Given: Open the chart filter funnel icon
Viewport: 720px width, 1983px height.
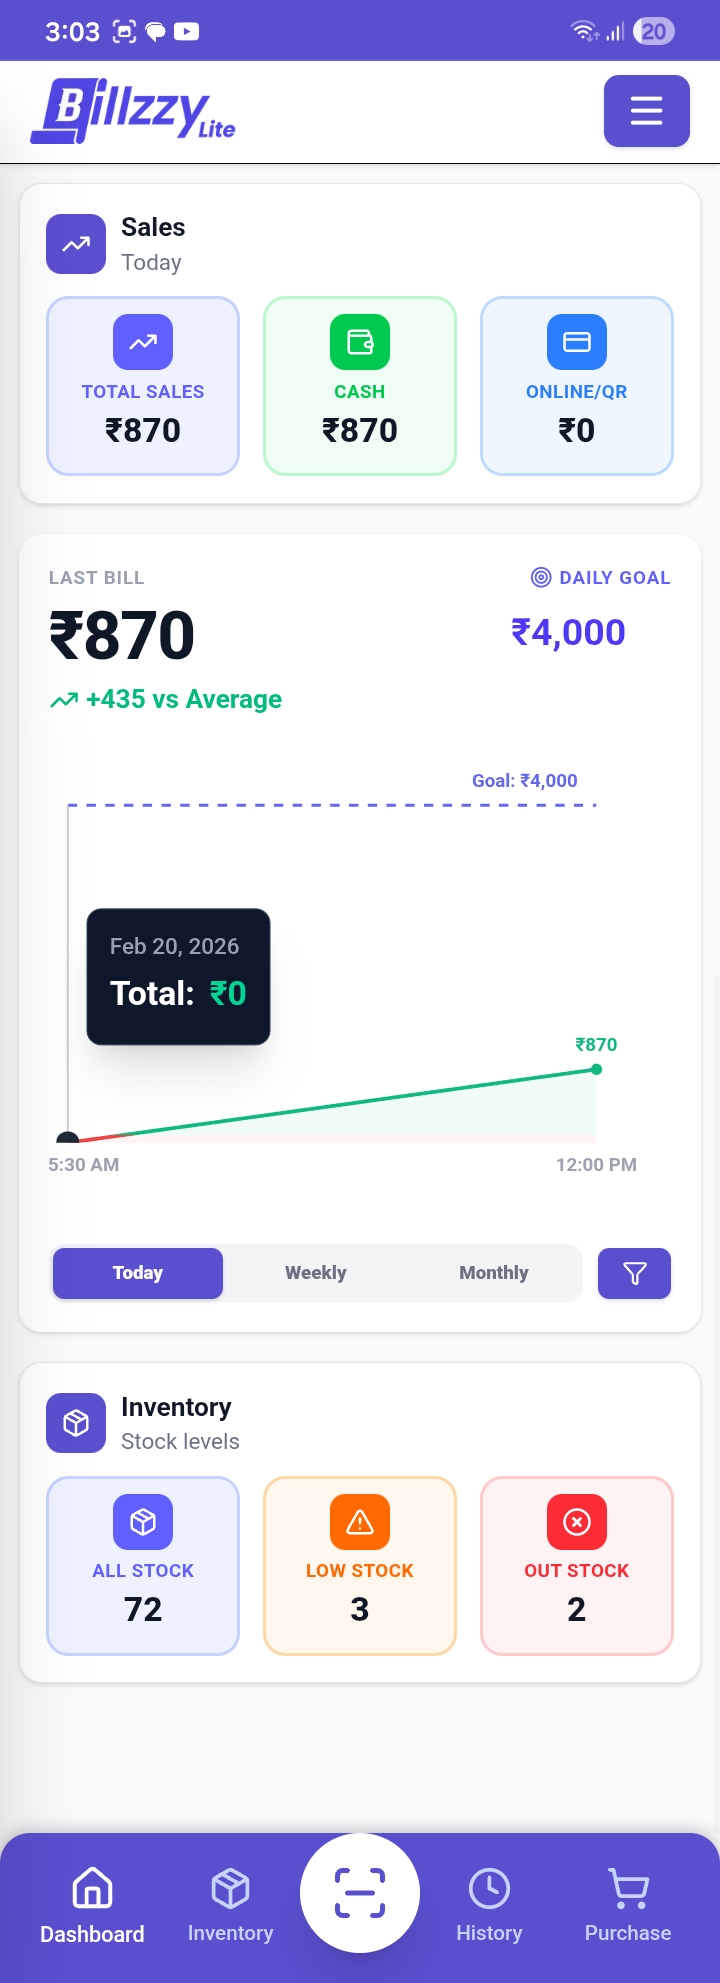Looking at the screenshot, I should click(634, 1273).
